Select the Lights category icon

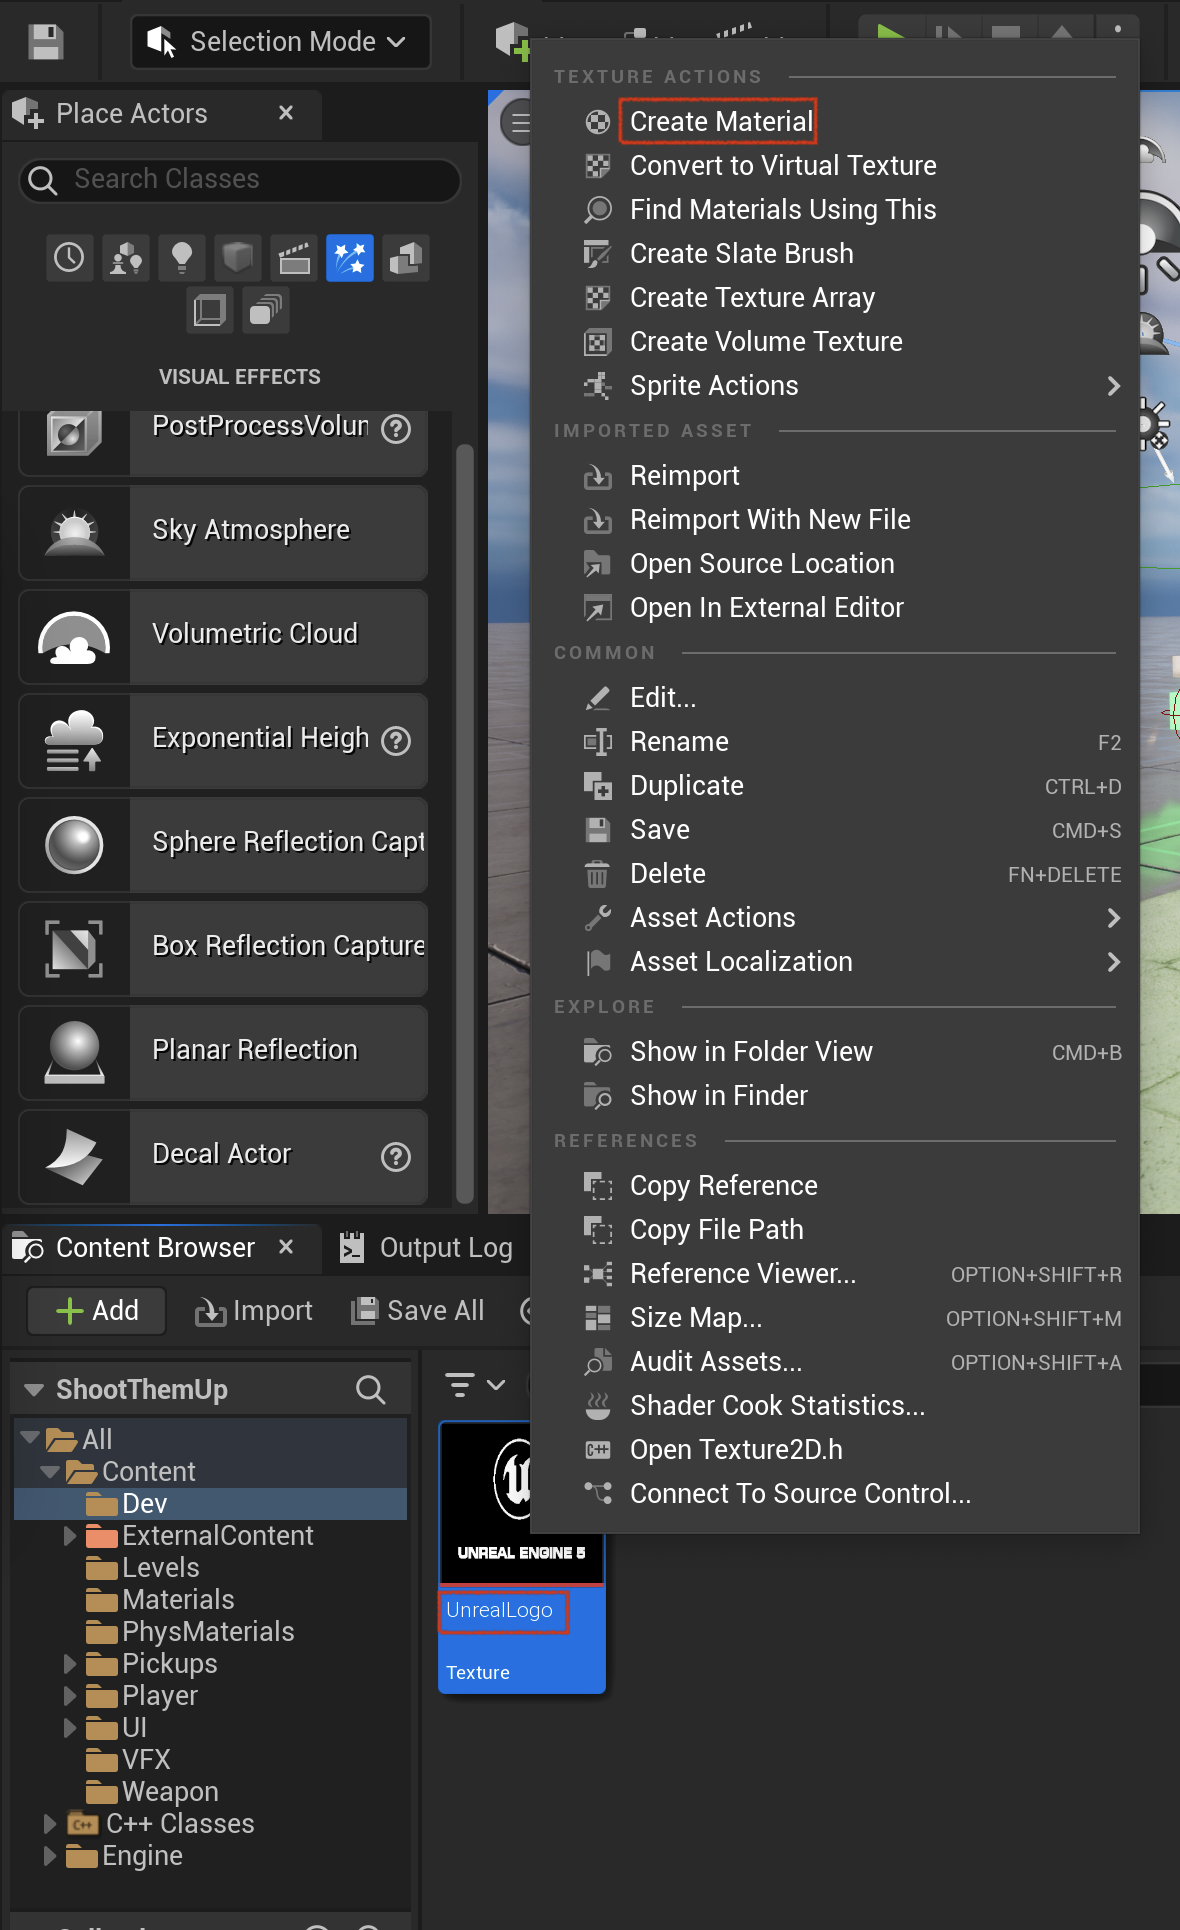pyautogui.click(x=182, y=258)
